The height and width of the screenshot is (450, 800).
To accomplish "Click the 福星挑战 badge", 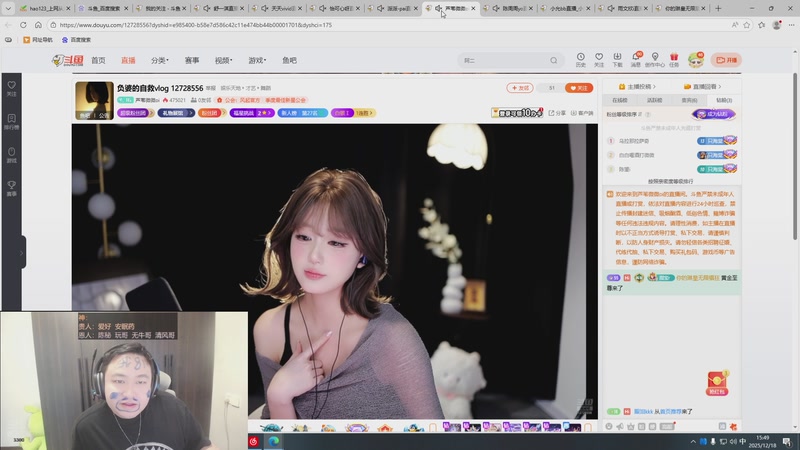I will [252, 113].
